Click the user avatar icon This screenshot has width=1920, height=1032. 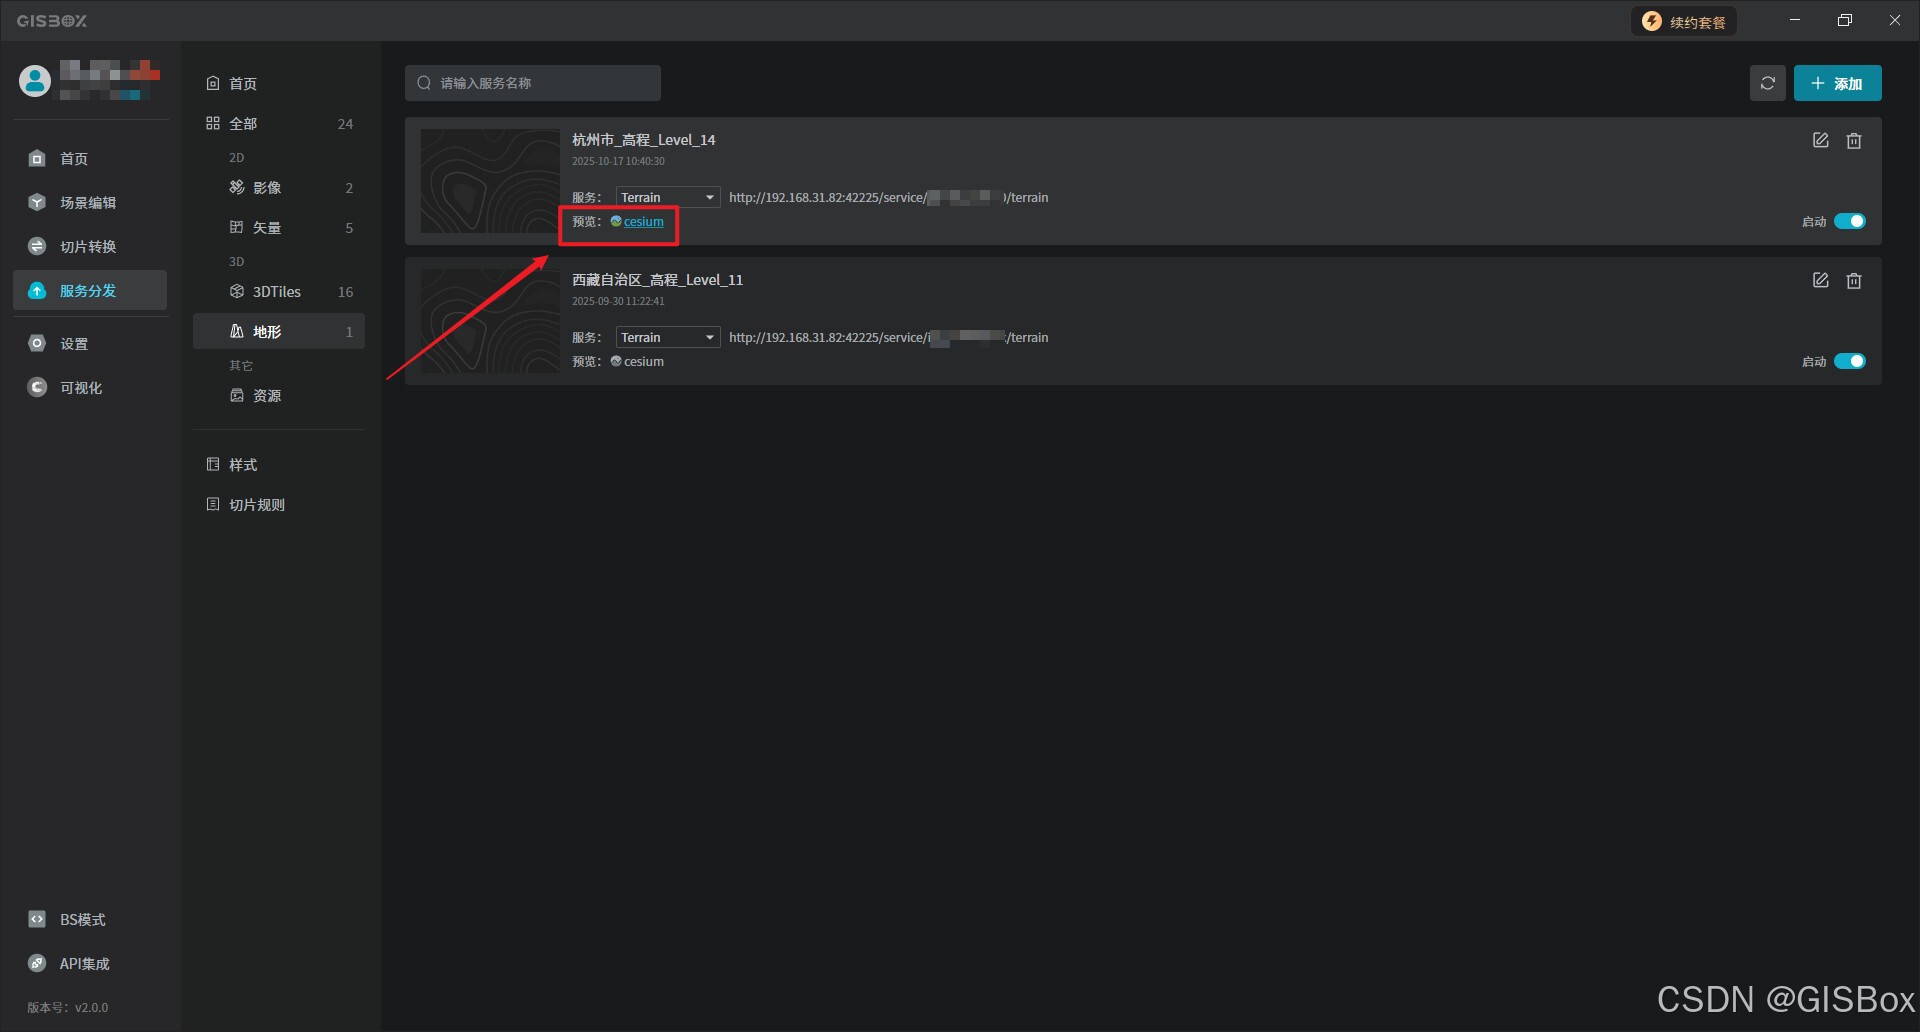[x=35, y=81]
